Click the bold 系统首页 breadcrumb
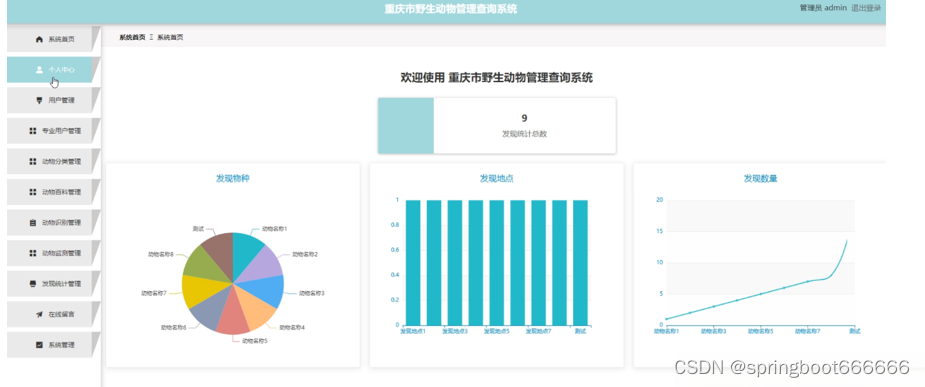This screenshot has height=387, width=925. (132, 37)
